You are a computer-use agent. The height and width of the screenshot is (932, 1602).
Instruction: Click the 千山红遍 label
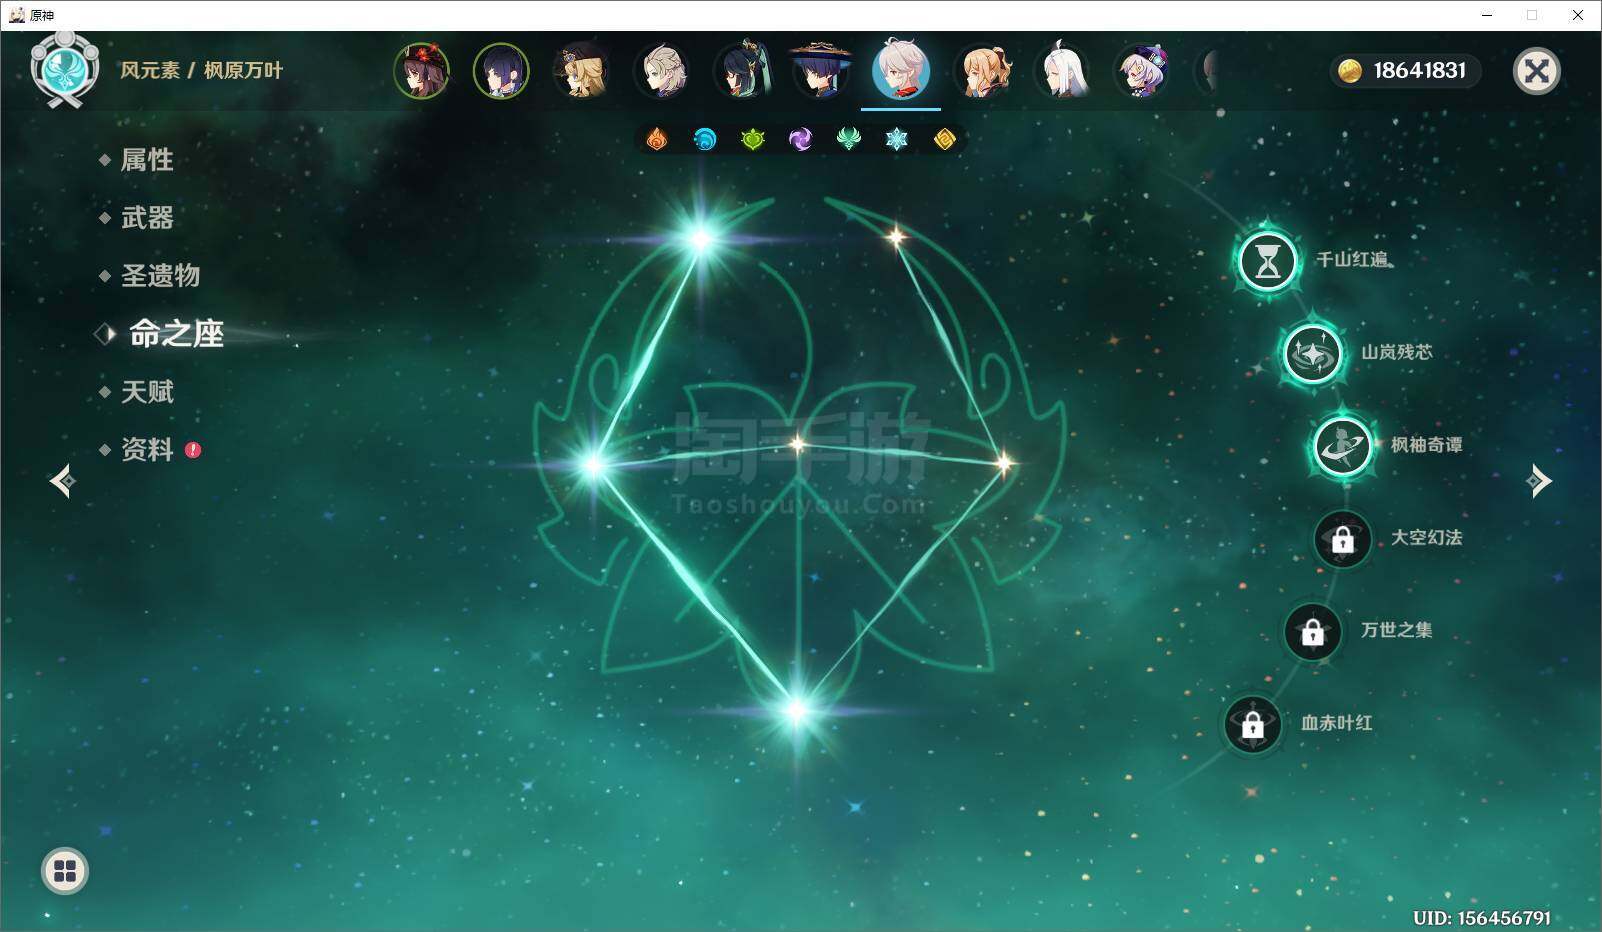pos(1352,260)
